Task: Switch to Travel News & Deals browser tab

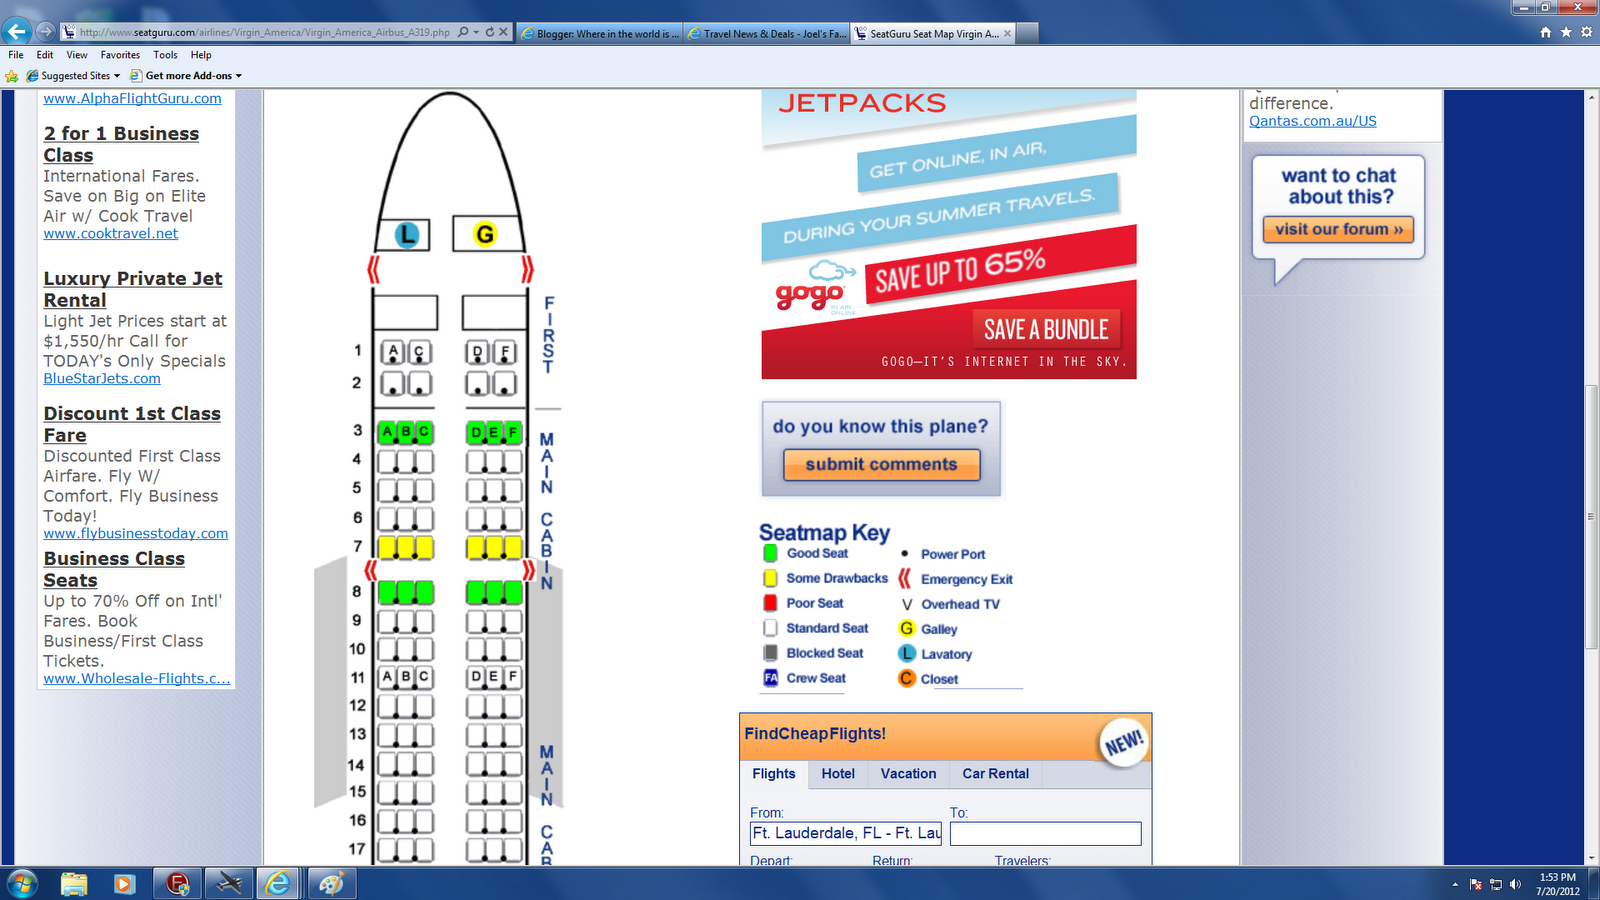Action: coord(767,33)
